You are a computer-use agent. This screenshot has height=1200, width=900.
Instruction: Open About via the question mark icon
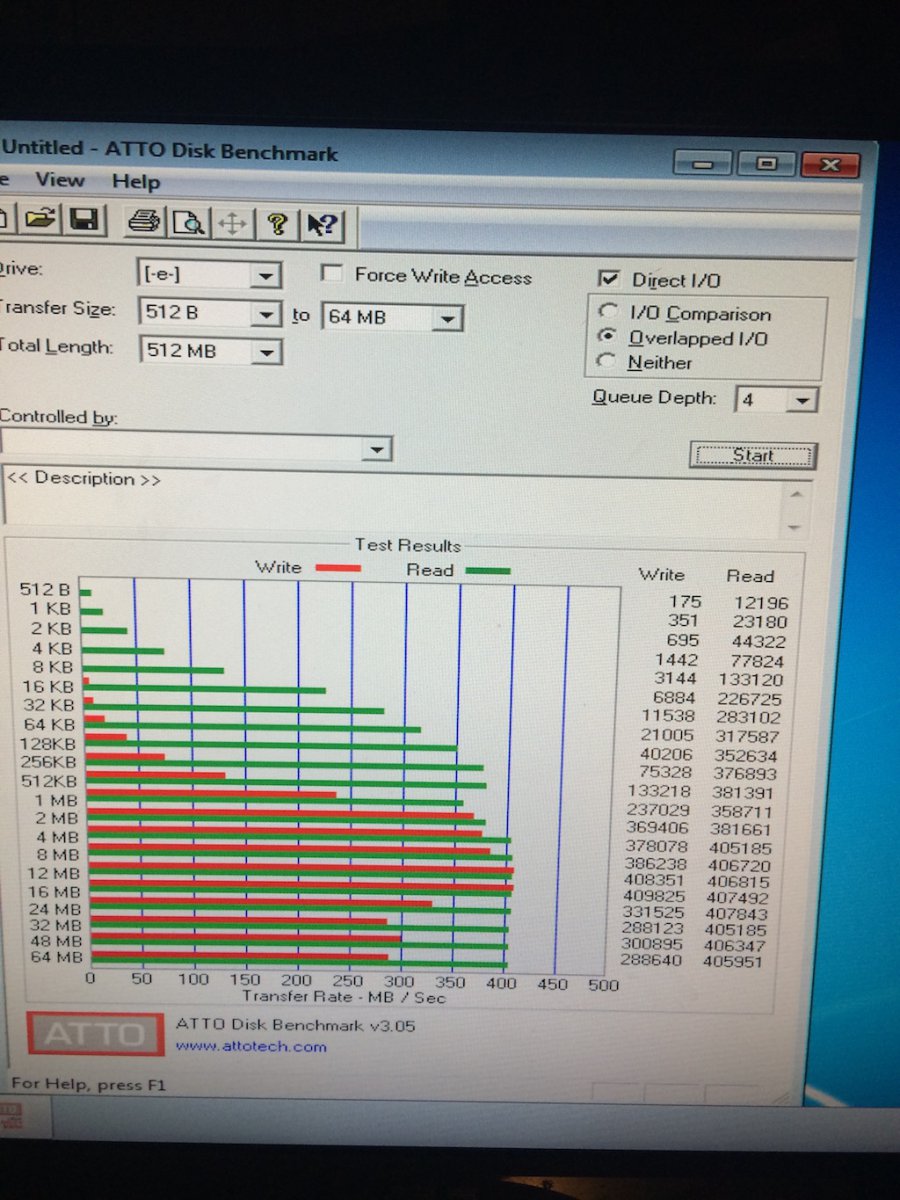coord(277,225)
